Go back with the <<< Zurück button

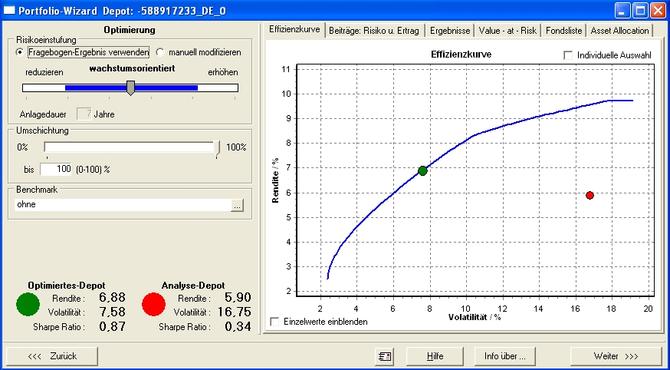pos(52,356)
